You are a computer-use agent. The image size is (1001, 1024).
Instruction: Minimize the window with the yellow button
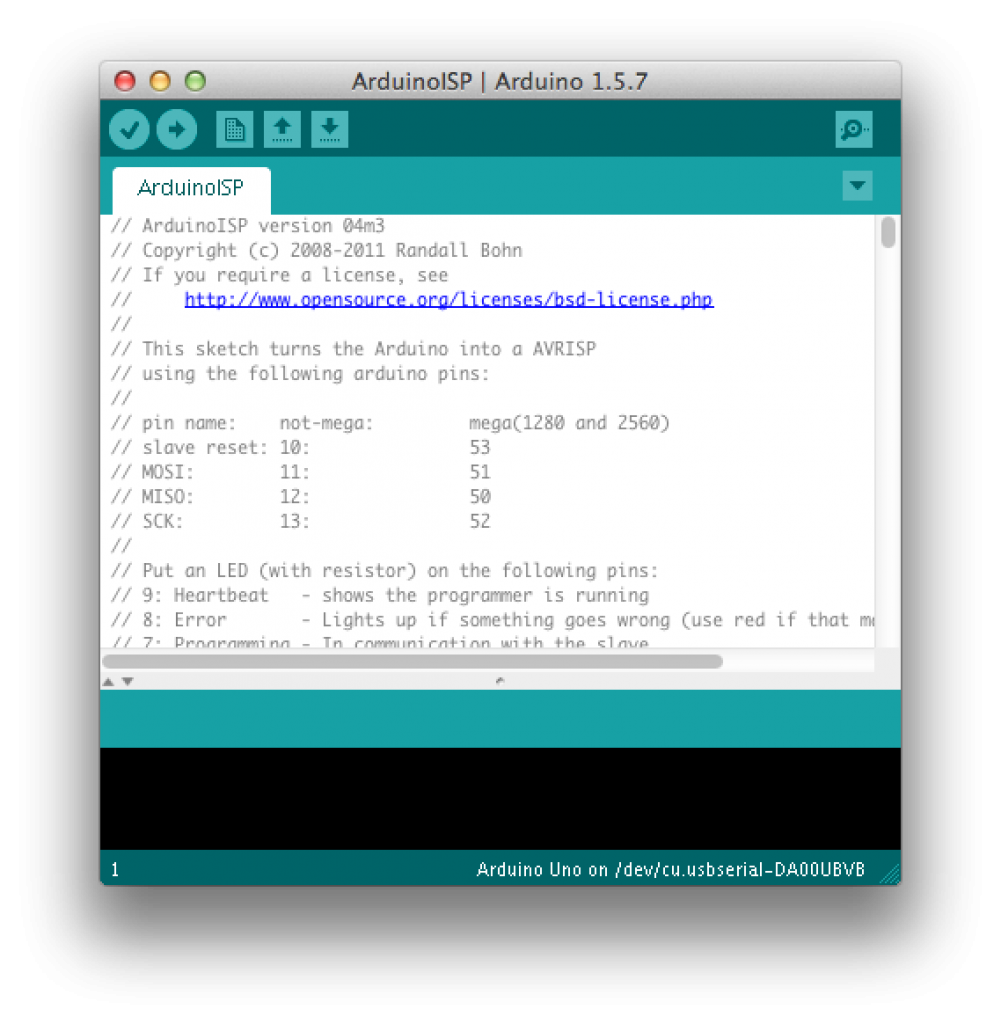click(x=160, y=81)
